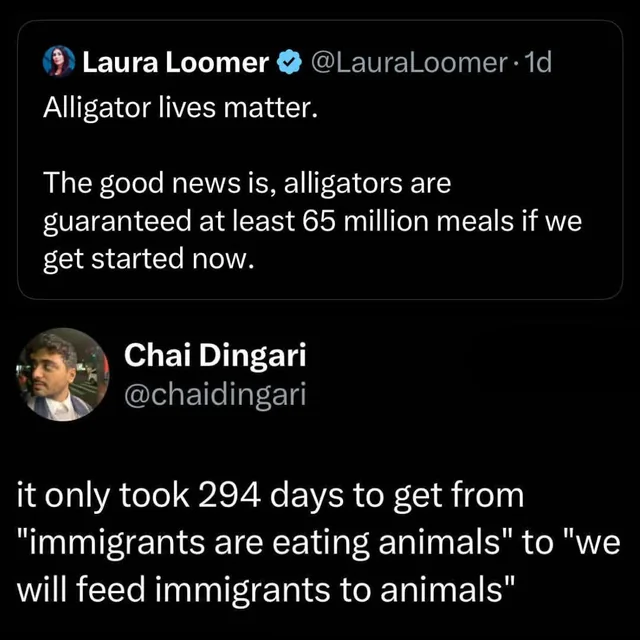The height and width of the screenshot is (640, 640).
Task: Click the @chaidingari handle
Action: click(212, 394)
